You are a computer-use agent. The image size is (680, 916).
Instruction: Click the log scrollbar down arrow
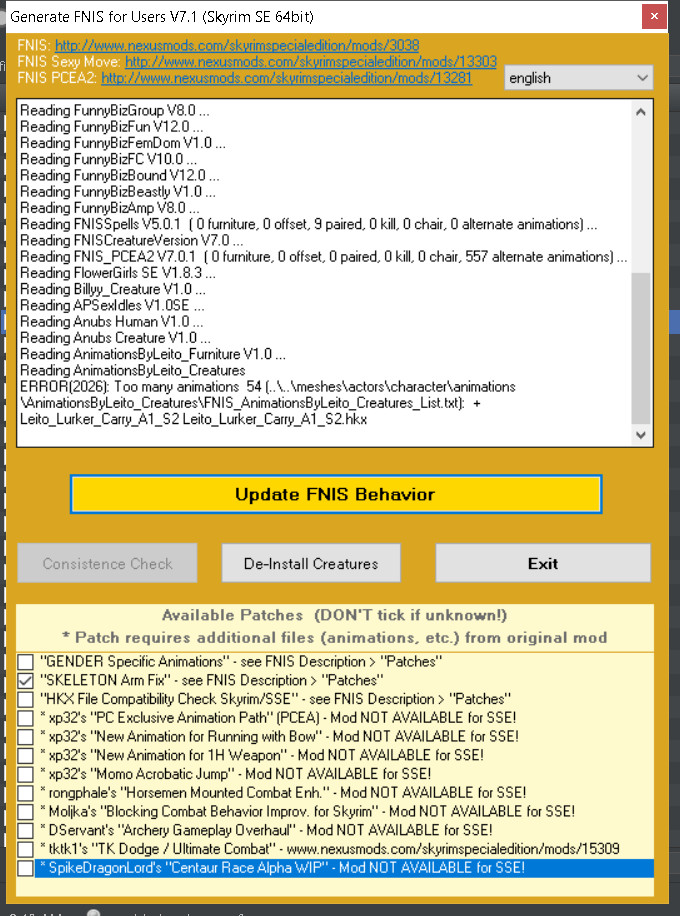(641, 435)
